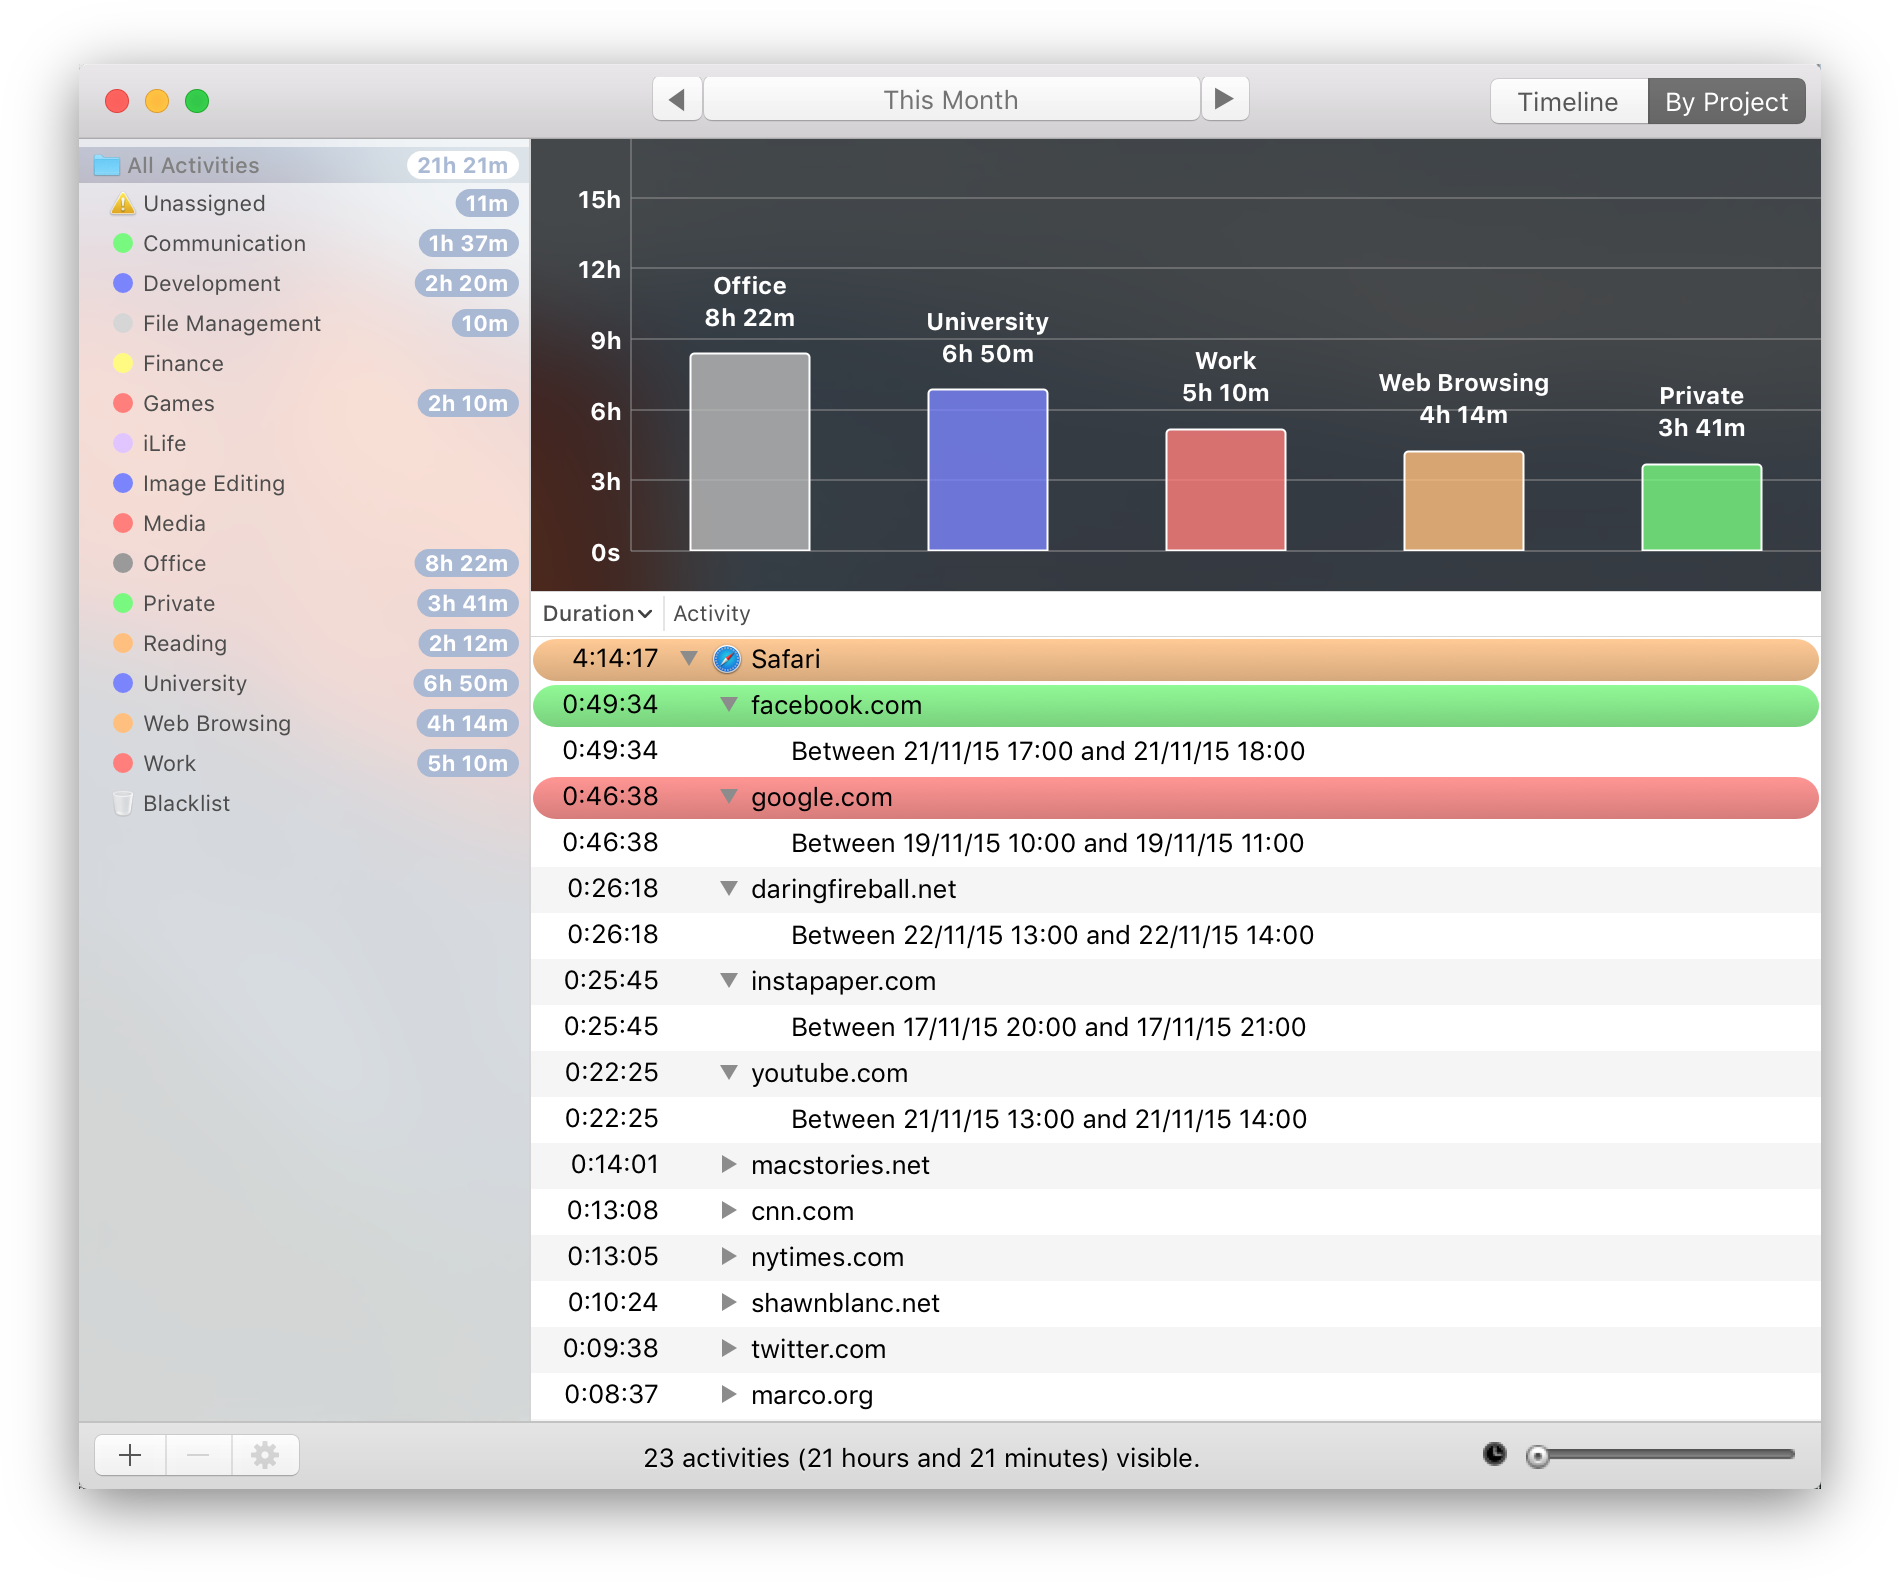Click the red Work bar in the chart
This screenshot has height=1583, width=1900.
(x=1226, y=490)
